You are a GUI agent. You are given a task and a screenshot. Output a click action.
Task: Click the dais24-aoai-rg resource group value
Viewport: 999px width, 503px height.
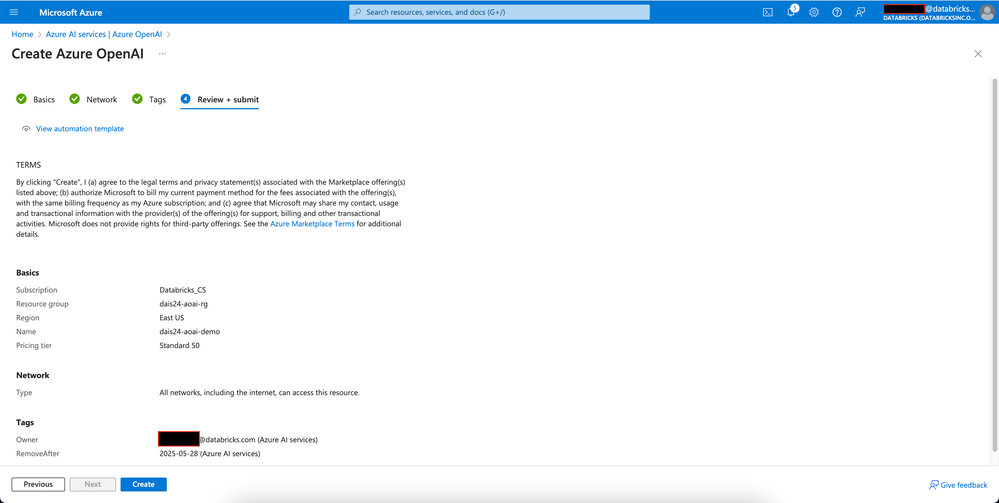(183, 304)
